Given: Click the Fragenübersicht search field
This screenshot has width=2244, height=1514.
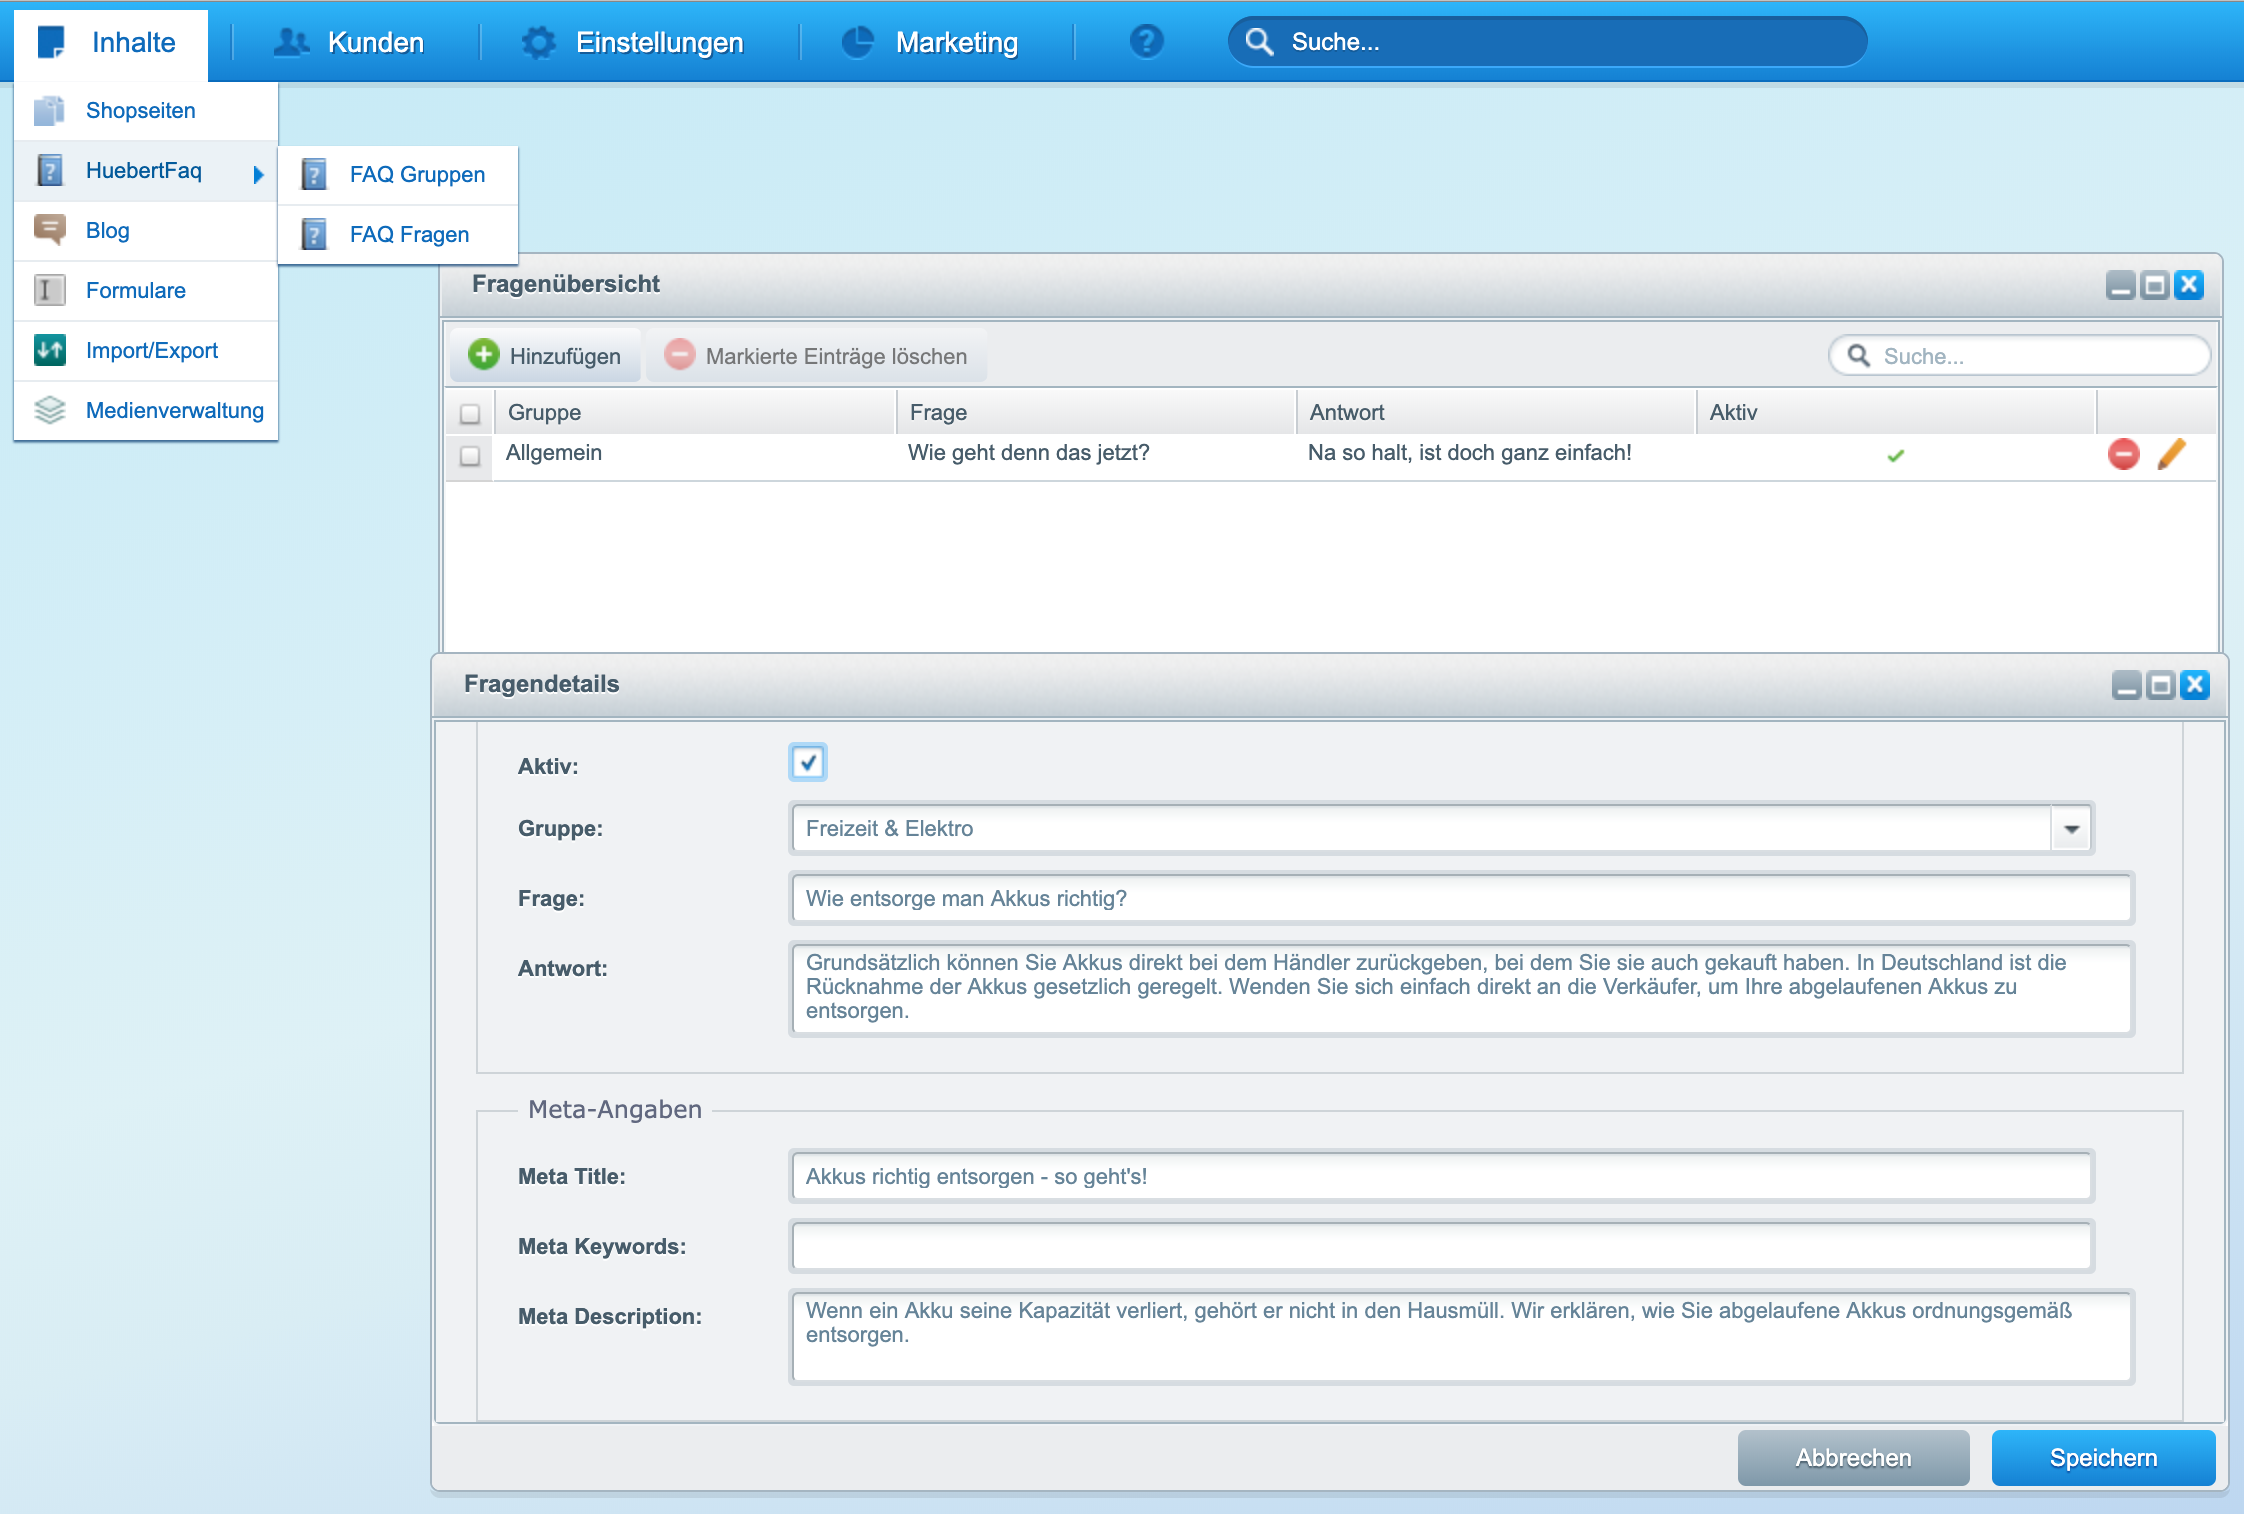Looking at the screenshot, I should 2019,356.
